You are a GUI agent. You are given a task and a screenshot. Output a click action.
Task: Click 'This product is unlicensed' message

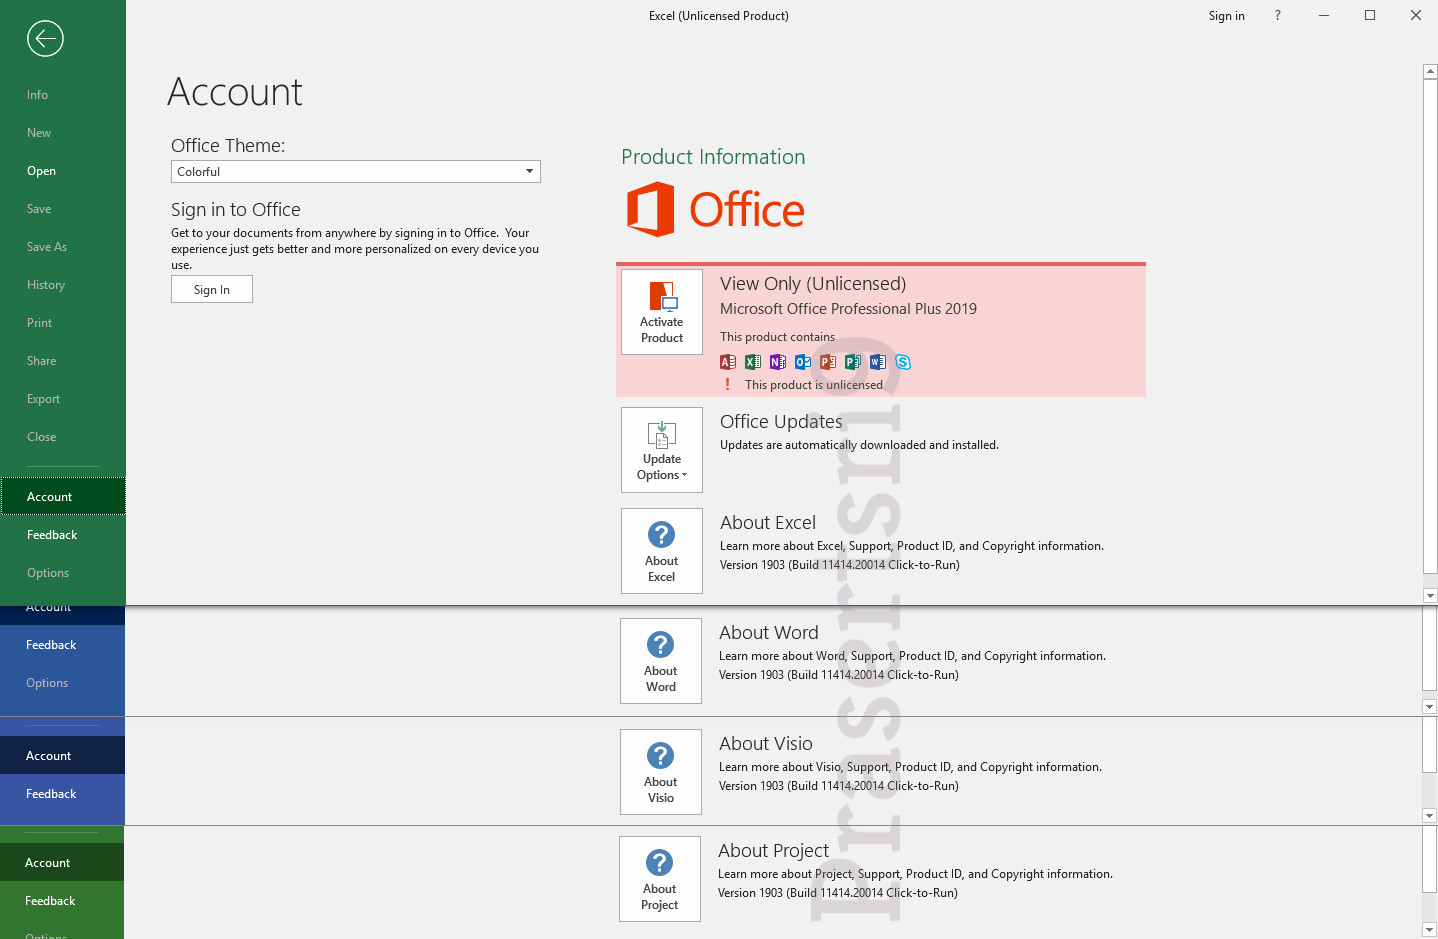click(x=814, y=385)
